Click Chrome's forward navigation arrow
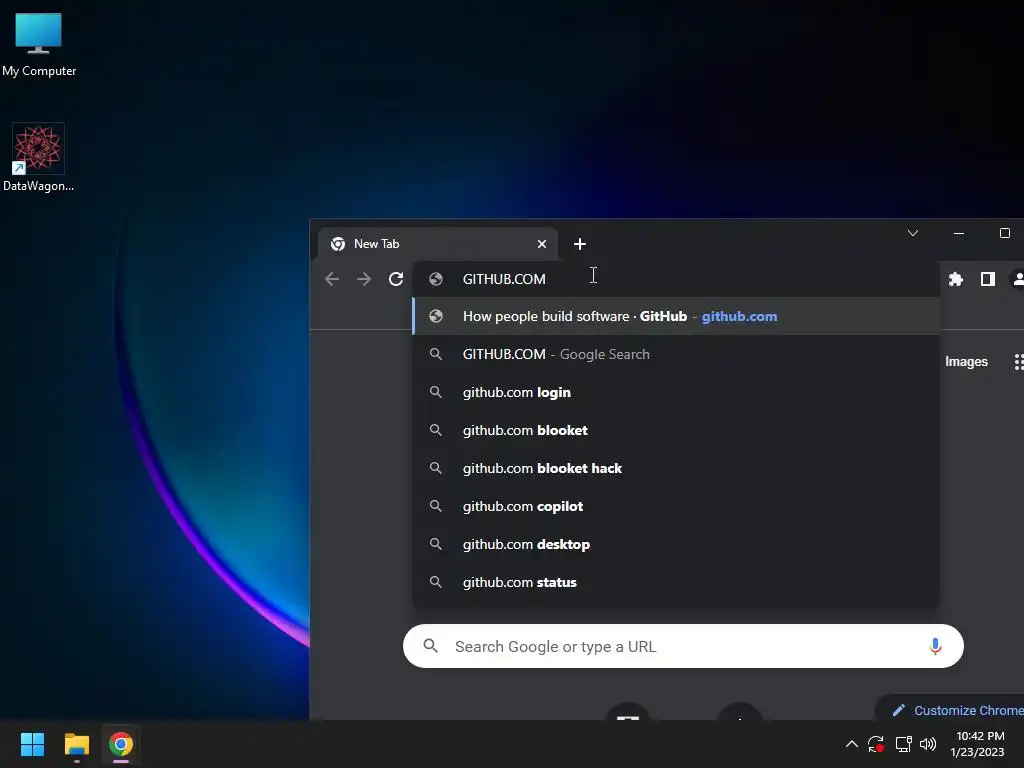The width and height of the screenshot is (1024, 768). point(364,280)
